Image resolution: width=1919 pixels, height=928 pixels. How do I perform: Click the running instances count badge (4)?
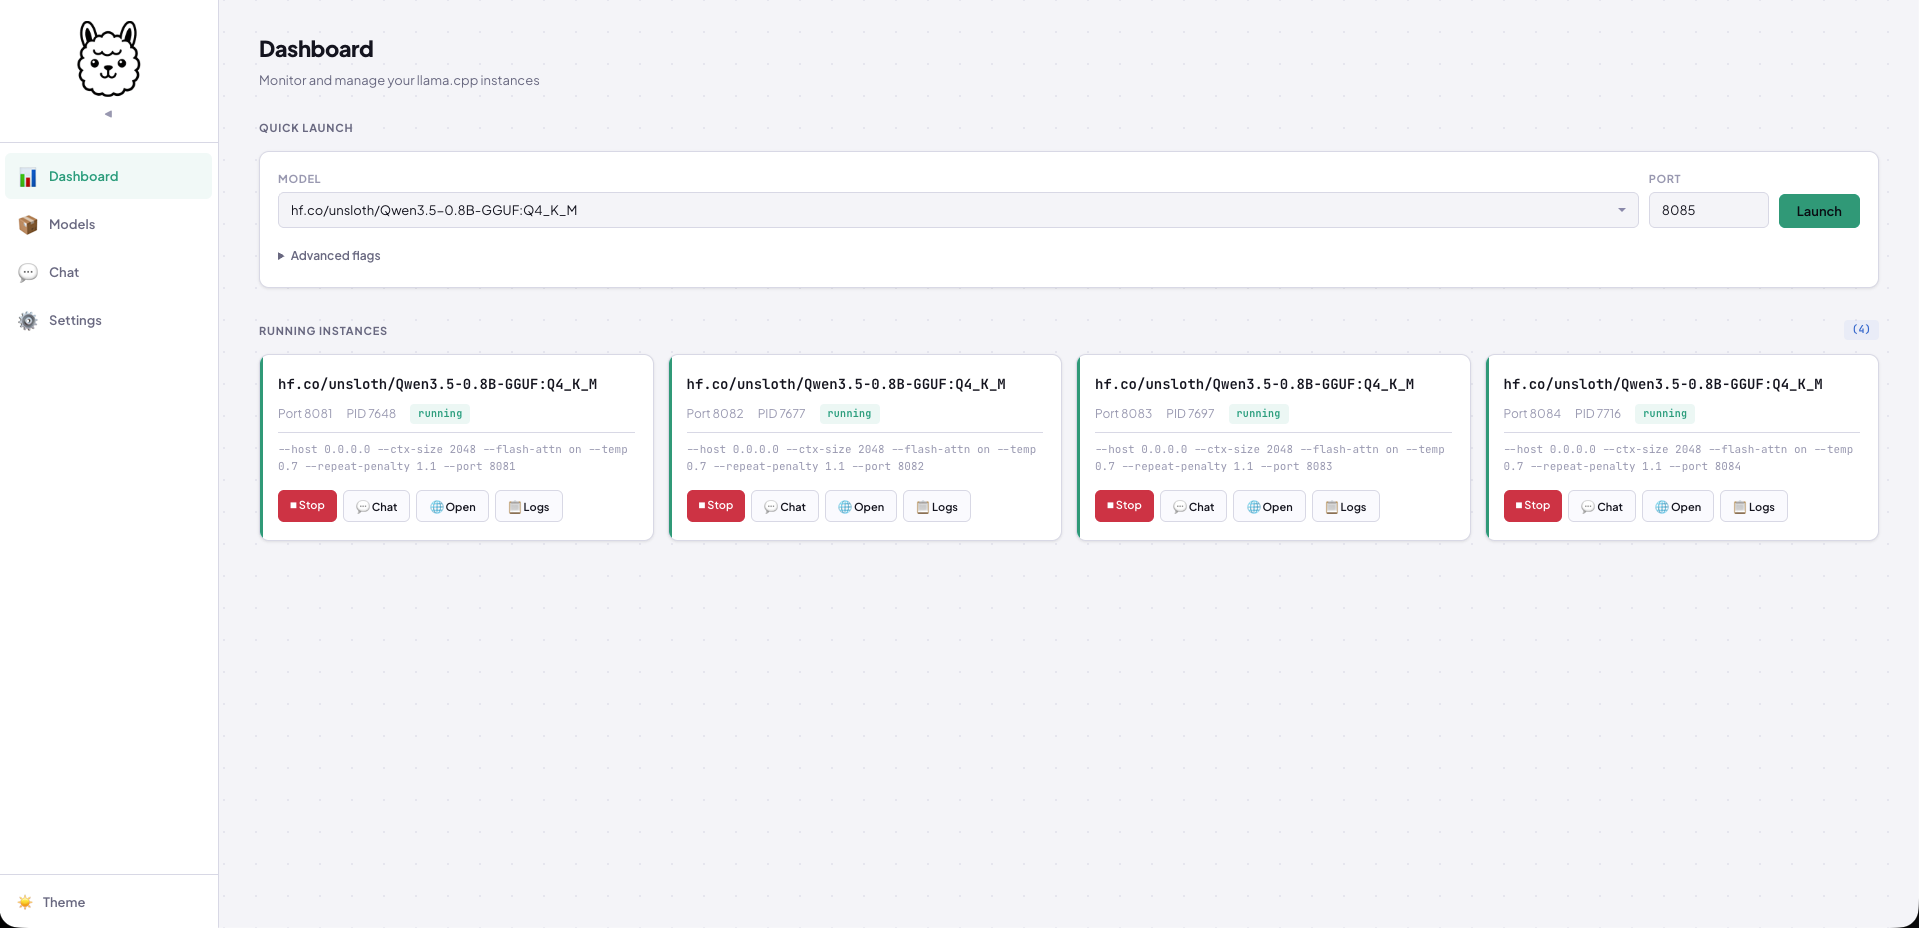pyautogui.click(x=1860, y=329)
